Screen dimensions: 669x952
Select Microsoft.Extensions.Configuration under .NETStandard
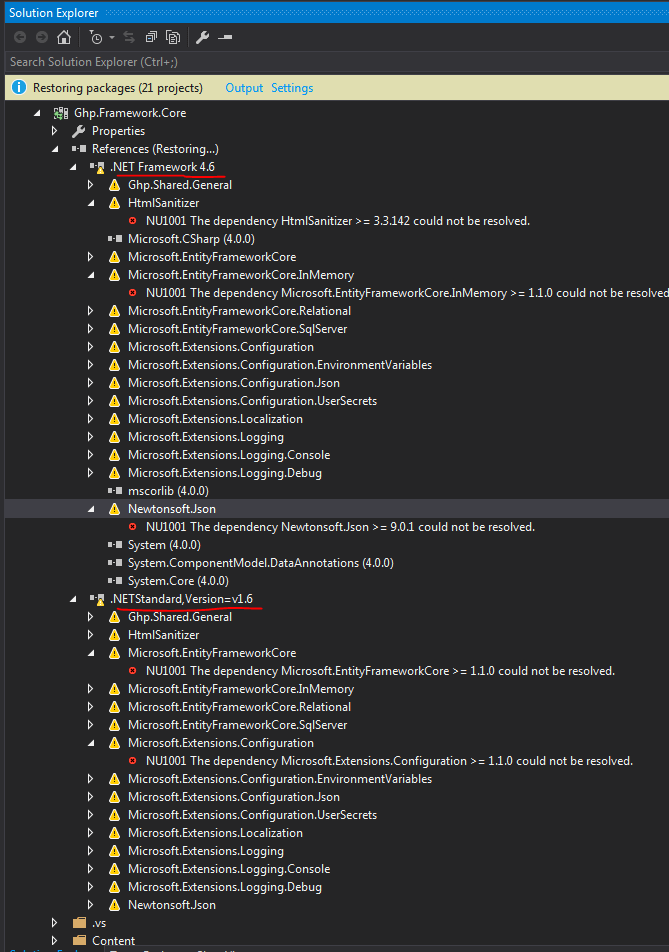tap(220, 743)
